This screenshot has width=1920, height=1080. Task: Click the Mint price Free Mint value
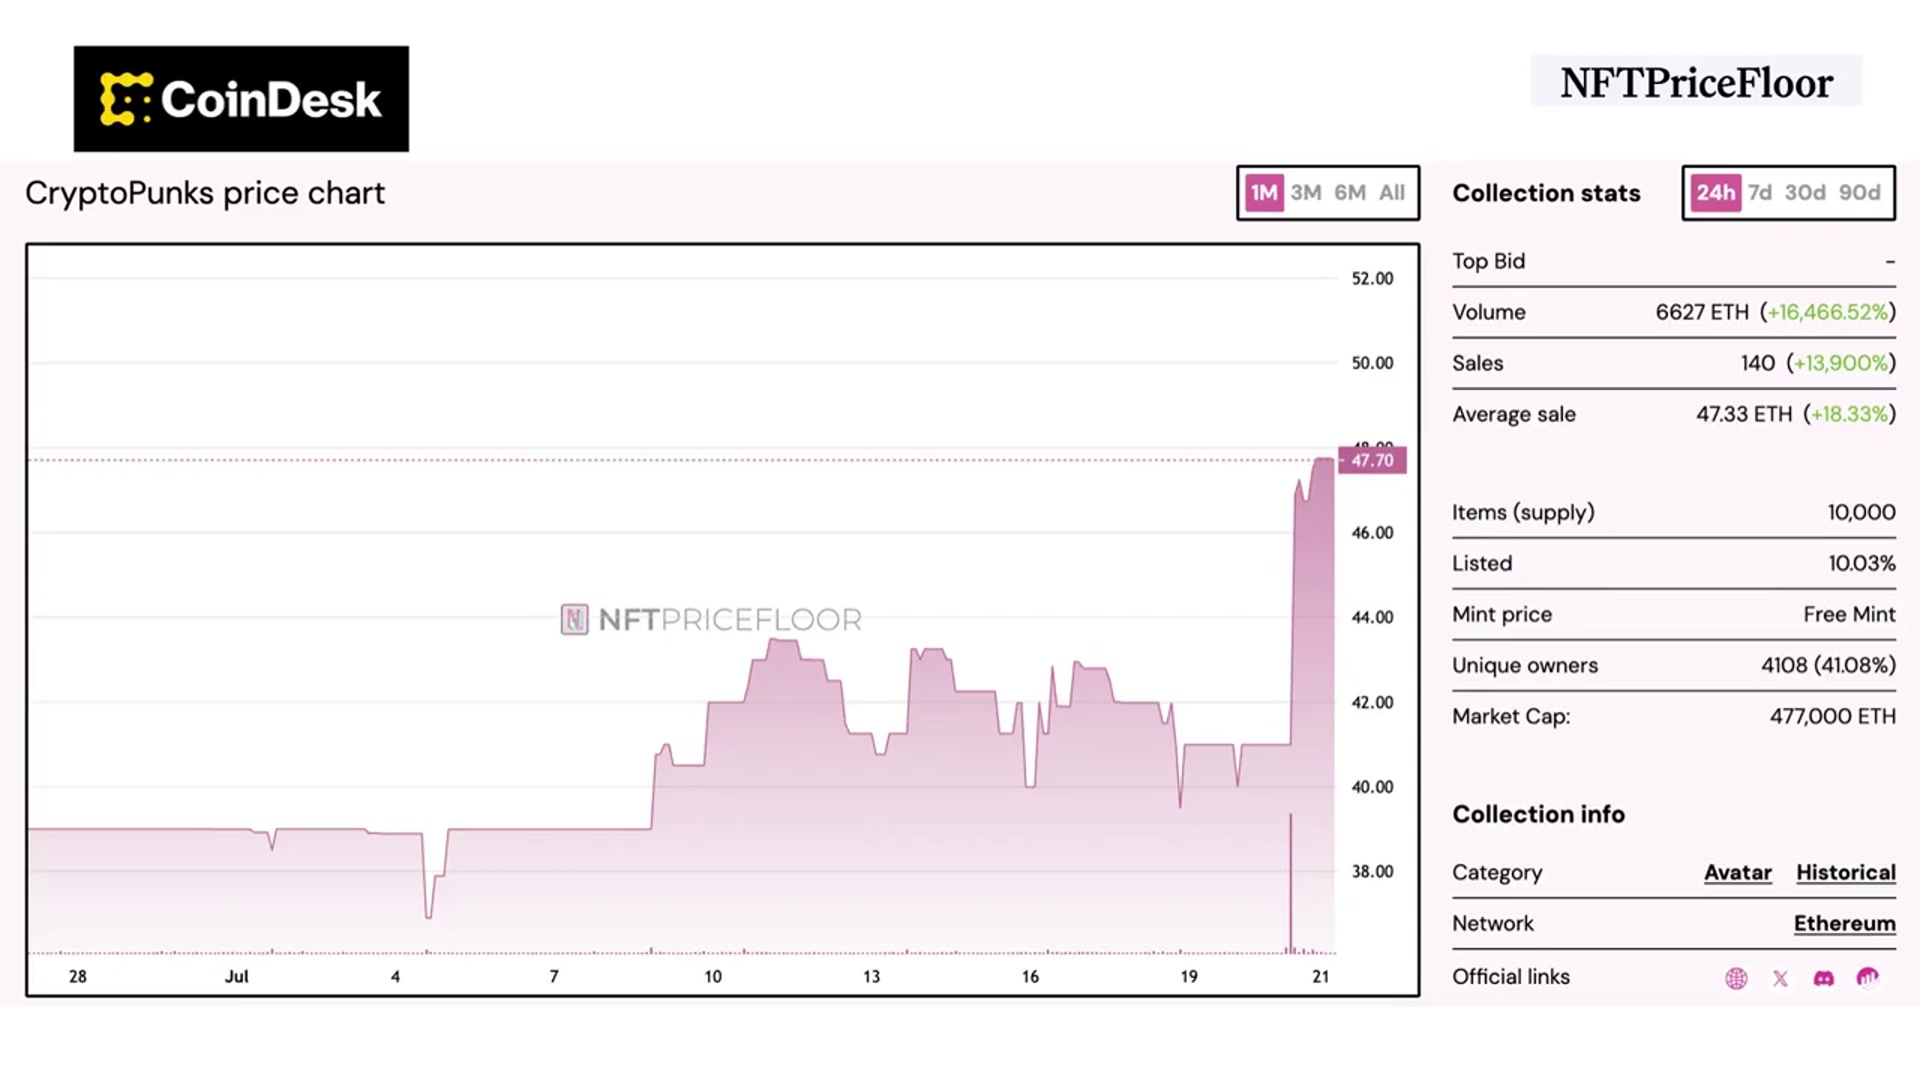(1849, 614)
